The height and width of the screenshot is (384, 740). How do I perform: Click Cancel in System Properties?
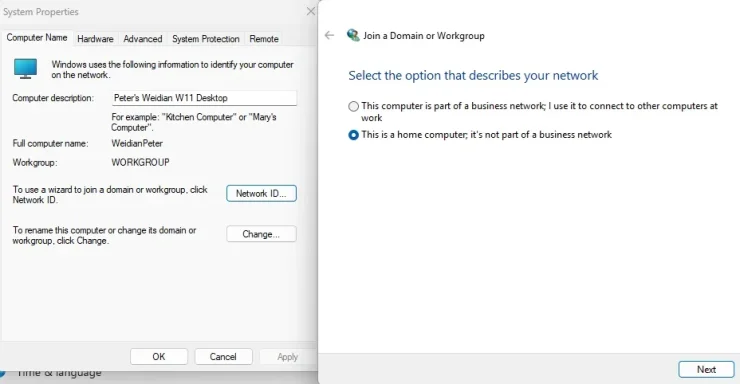point(223,357)
